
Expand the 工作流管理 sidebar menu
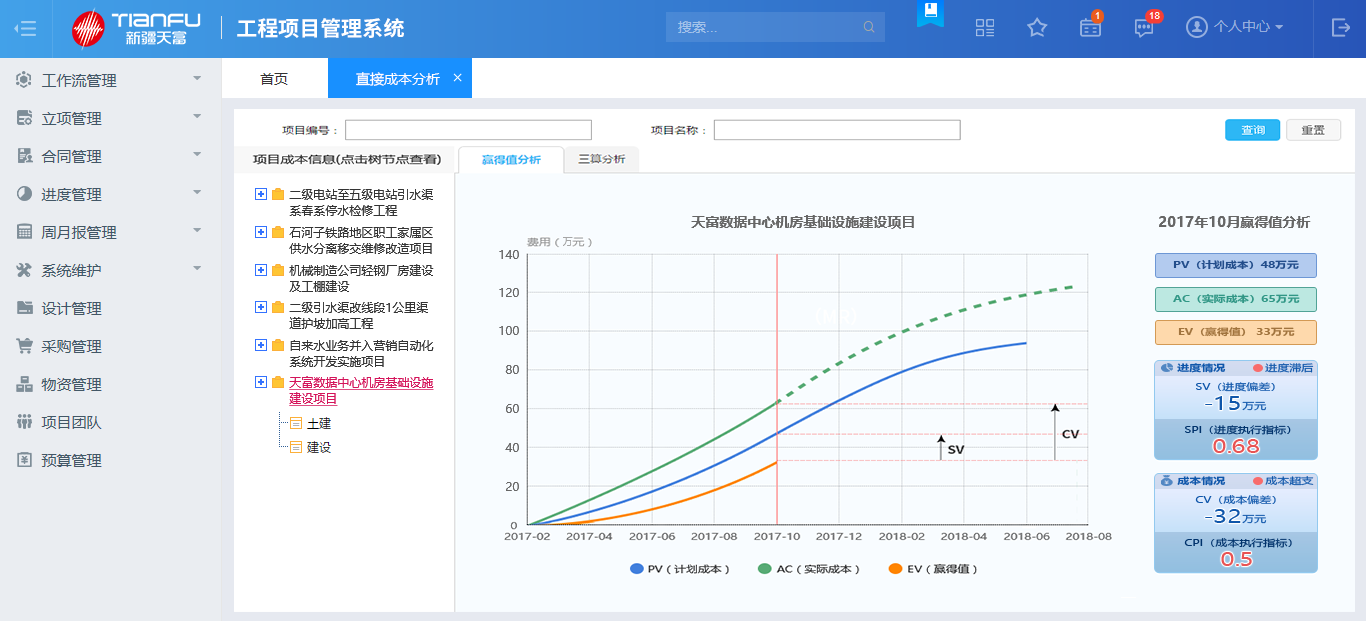click(x=110, y=80)
